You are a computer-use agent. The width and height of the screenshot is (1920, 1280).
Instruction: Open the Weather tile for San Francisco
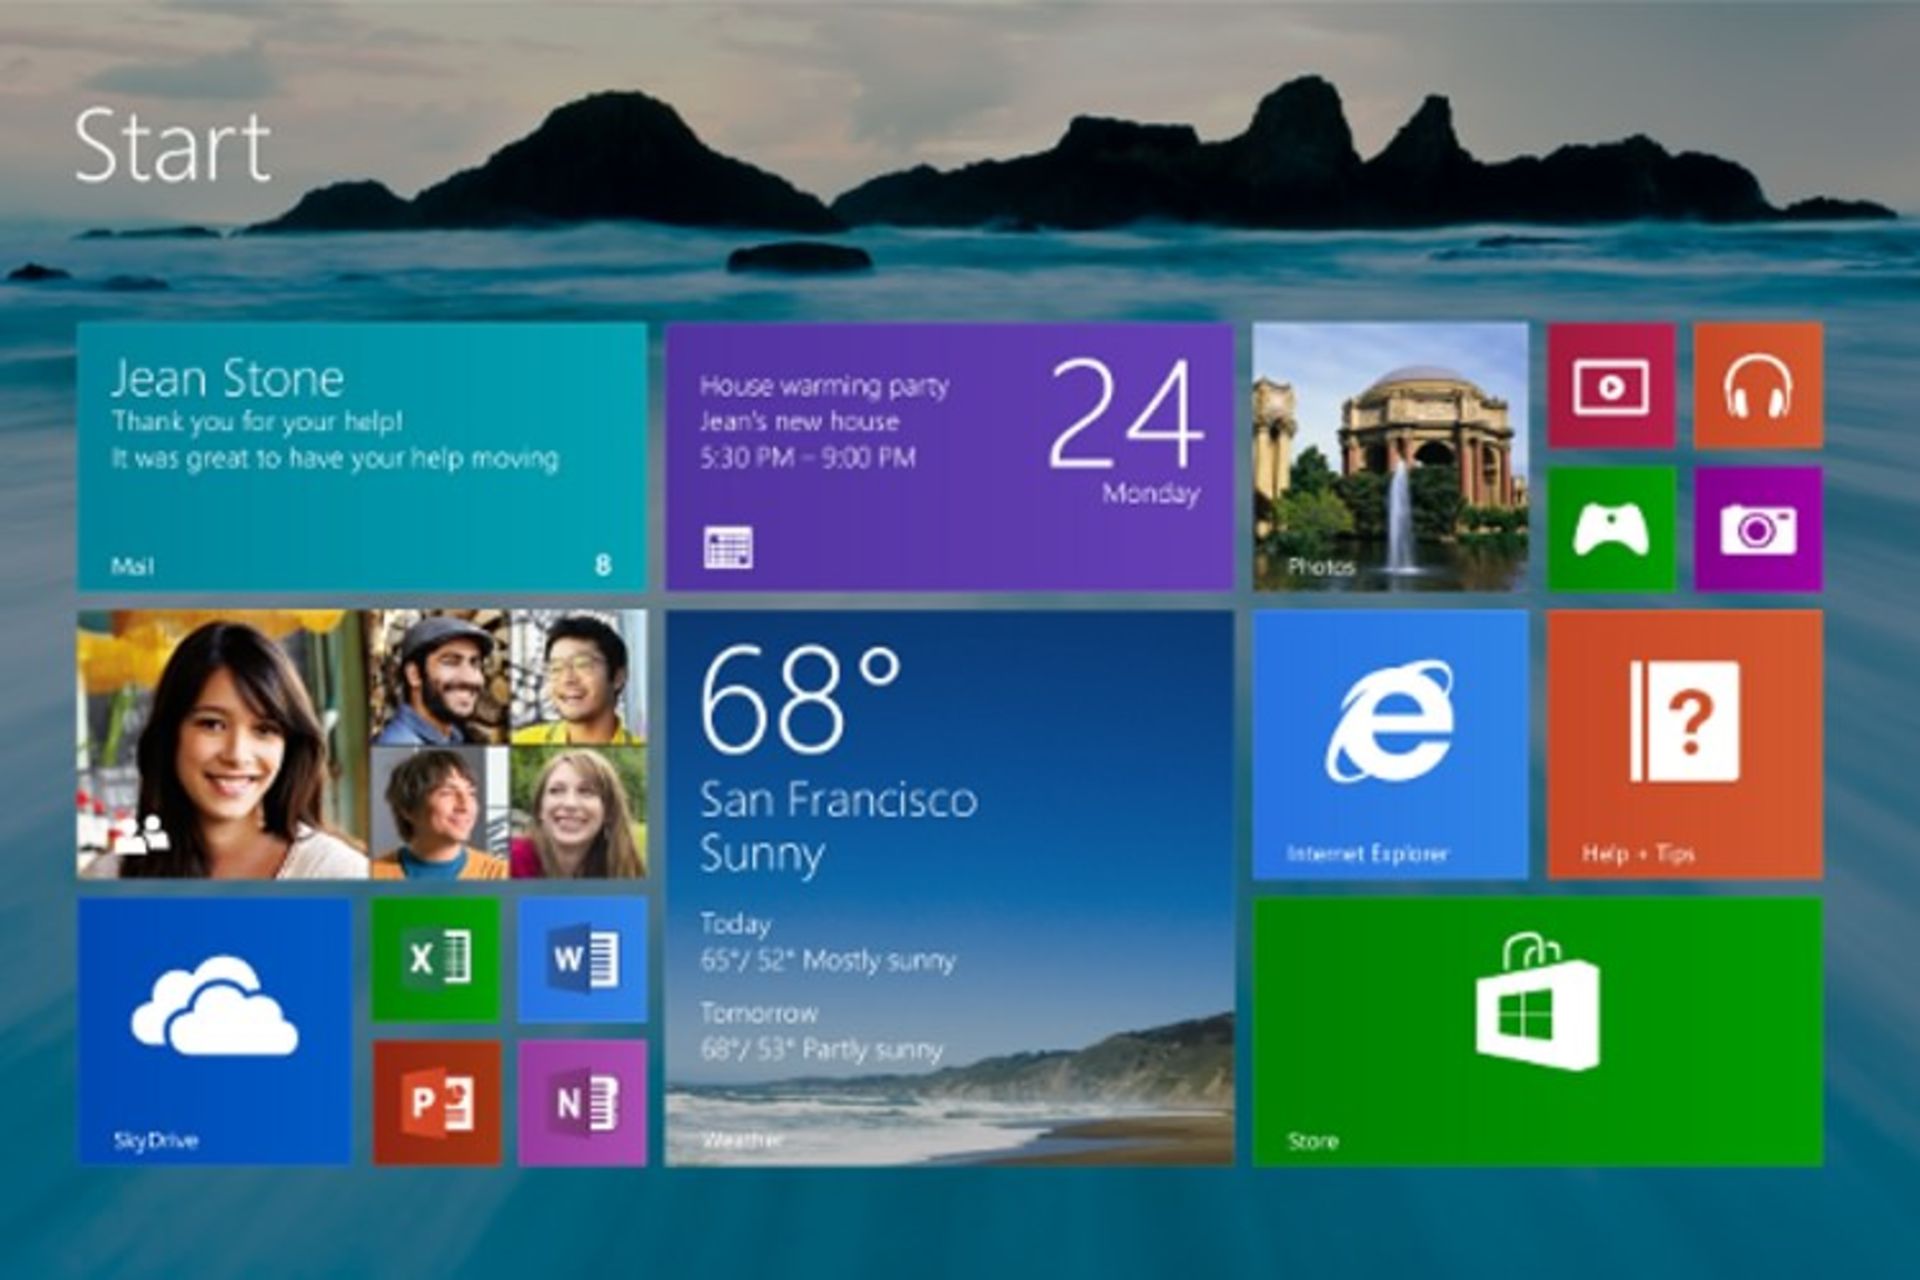pos(949,888)
